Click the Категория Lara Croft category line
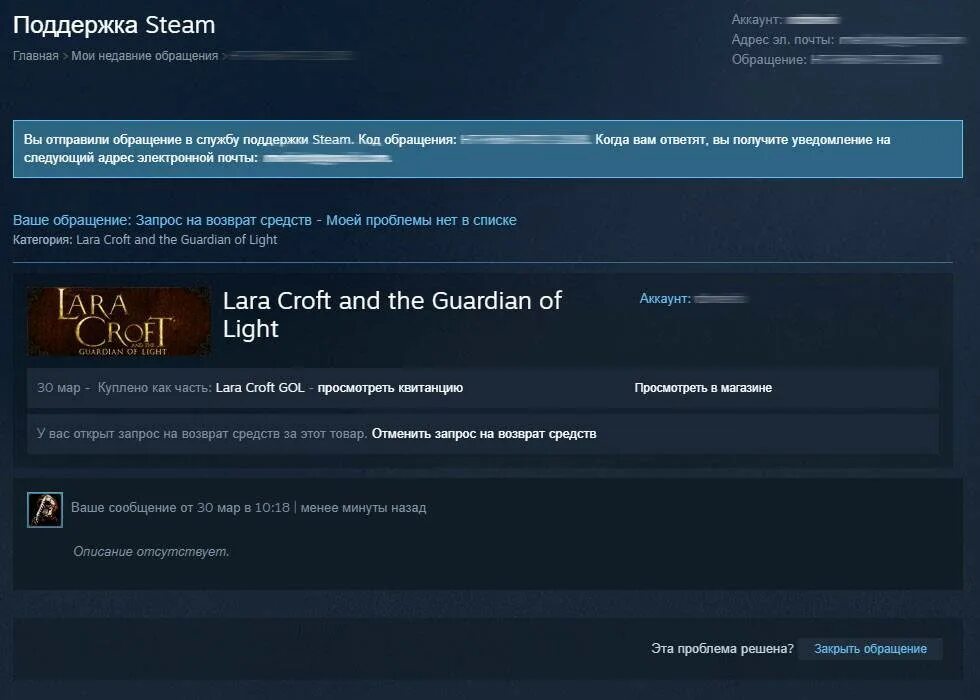980x700 pixels. 145,239
